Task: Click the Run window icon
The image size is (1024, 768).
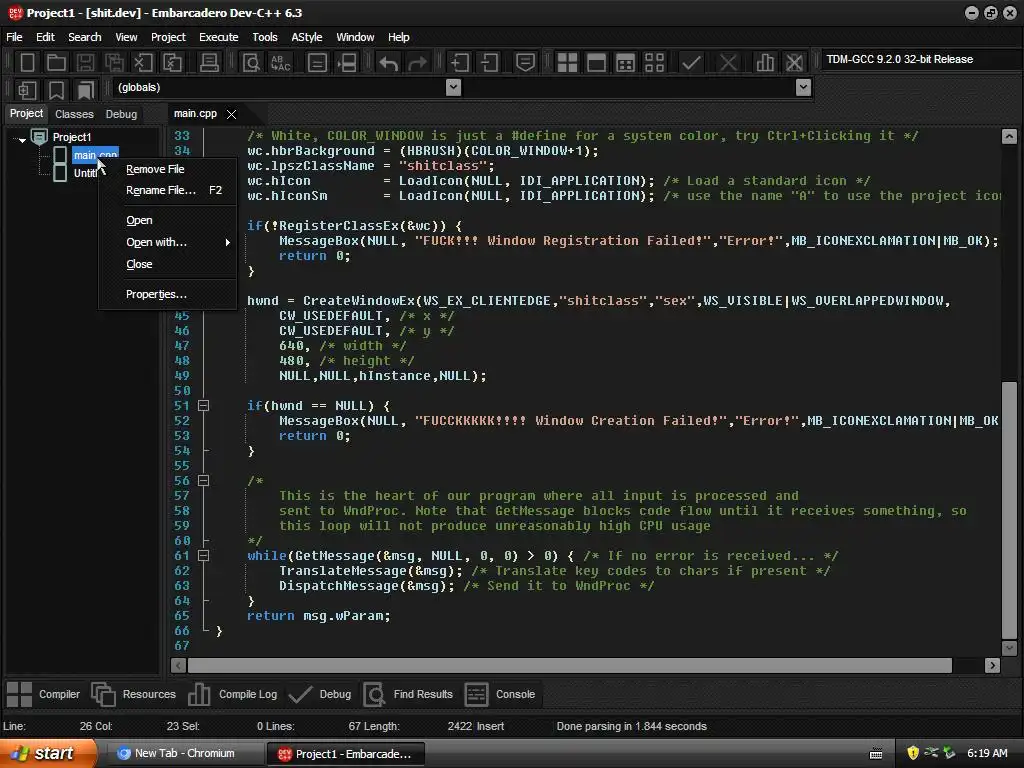Action: click(596, 63)
